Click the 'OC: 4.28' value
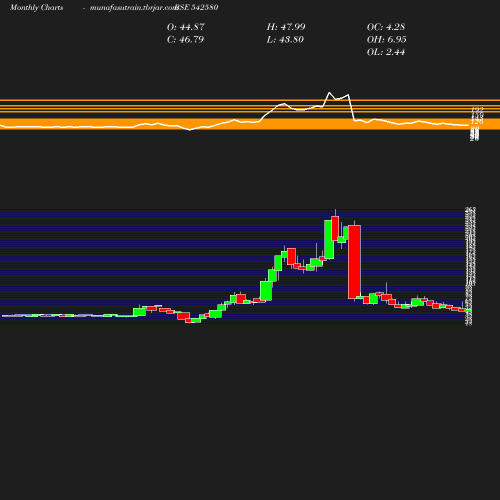500x500 pixels. 386,27
